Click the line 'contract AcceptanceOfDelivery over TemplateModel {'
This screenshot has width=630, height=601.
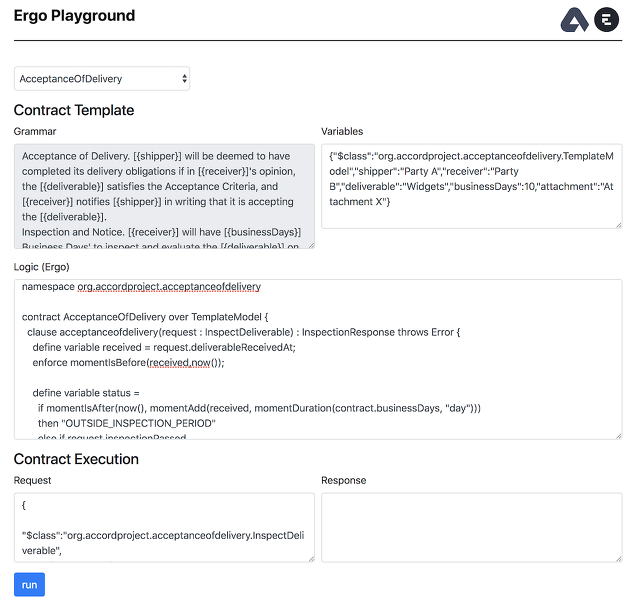click(x=145, y=317)
